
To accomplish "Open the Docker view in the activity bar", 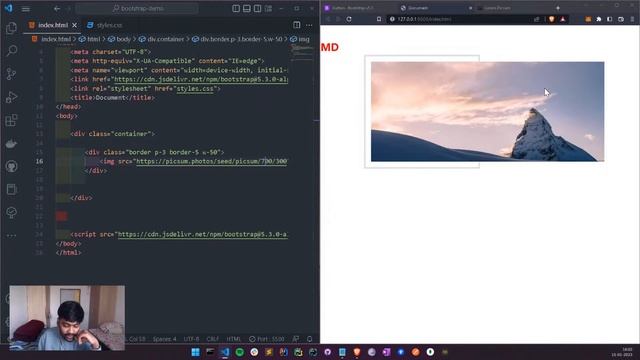I will tap(11, 144).
